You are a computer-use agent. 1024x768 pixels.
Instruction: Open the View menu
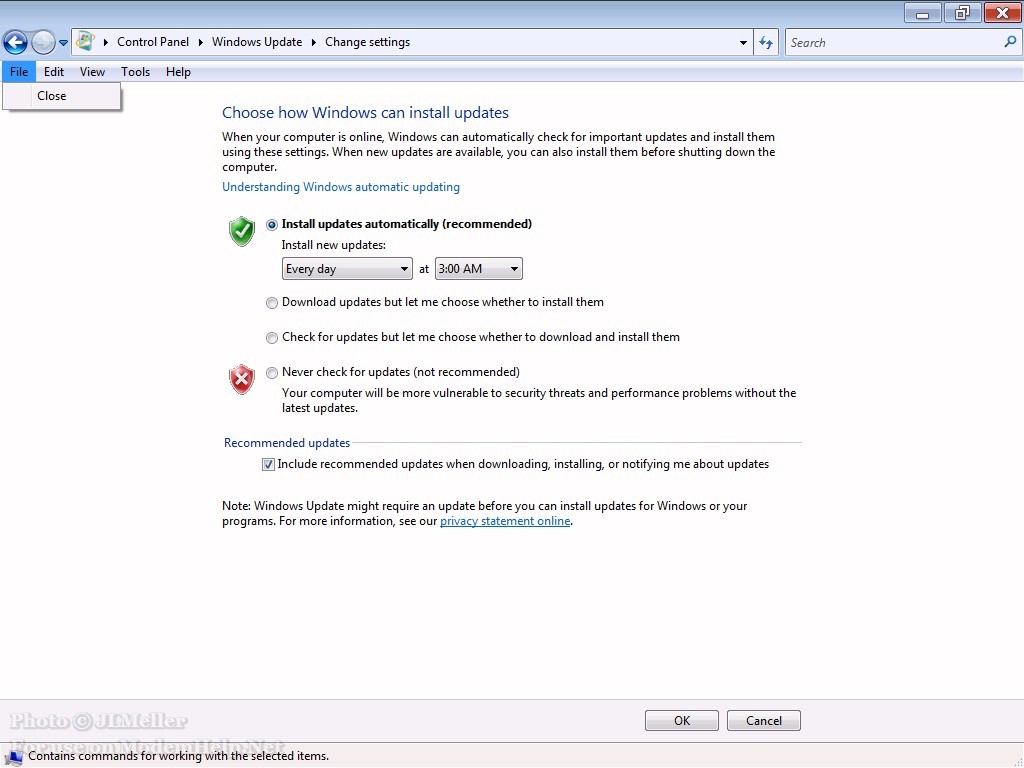(x=92, y=72)
